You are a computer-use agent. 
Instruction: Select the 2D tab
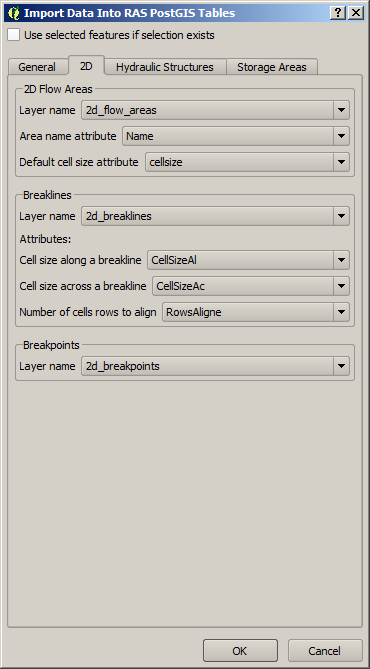[86, 66]
